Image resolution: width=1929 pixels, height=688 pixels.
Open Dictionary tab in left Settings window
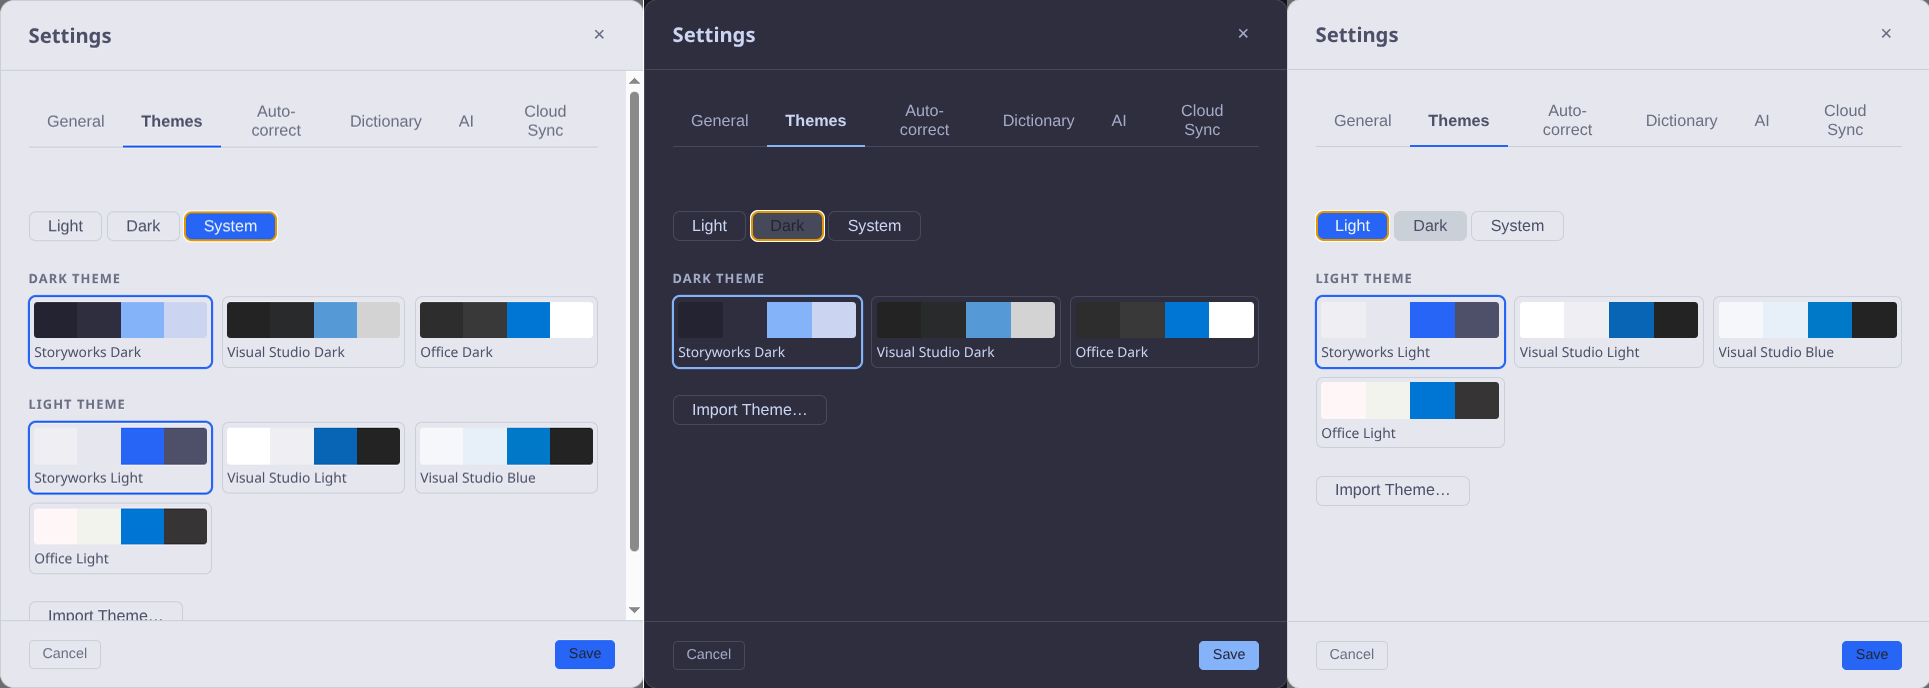point(386,121)
